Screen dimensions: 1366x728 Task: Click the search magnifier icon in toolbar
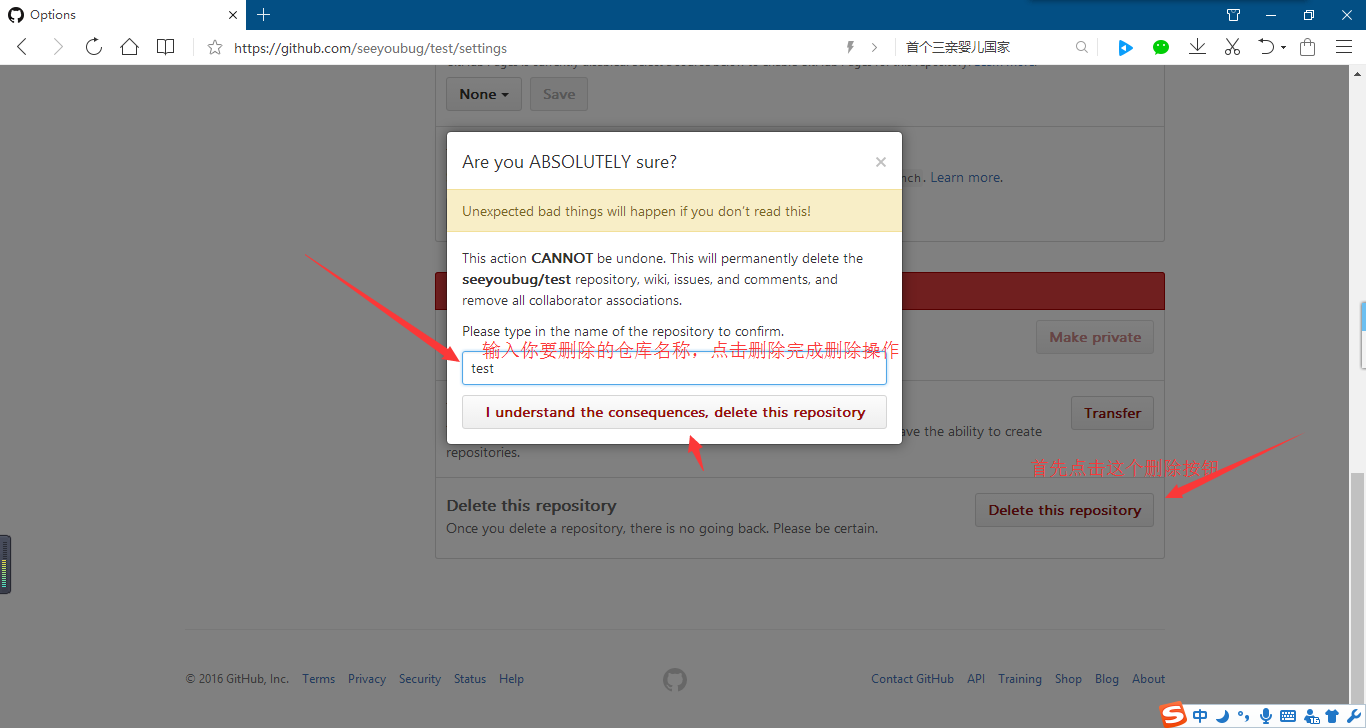click(1082, 47)
